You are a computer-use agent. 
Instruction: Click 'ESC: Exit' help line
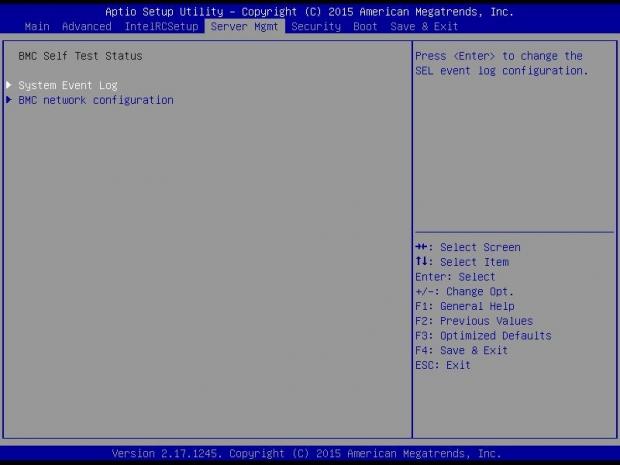[x=443, y=365]
